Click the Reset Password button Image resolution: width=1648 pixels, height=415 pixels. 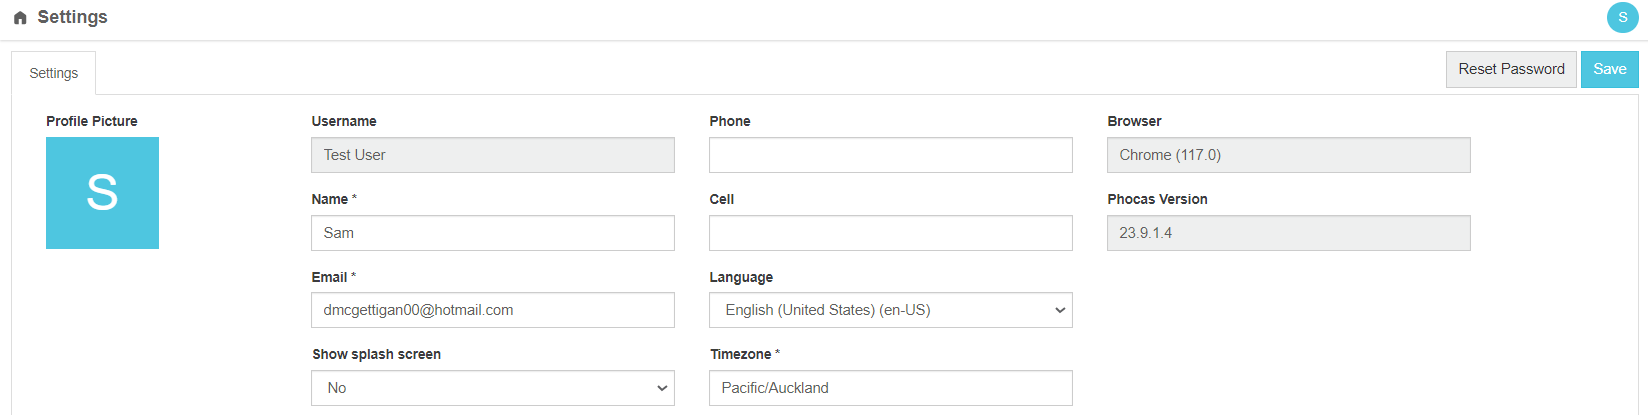(x=1511, y=69)
